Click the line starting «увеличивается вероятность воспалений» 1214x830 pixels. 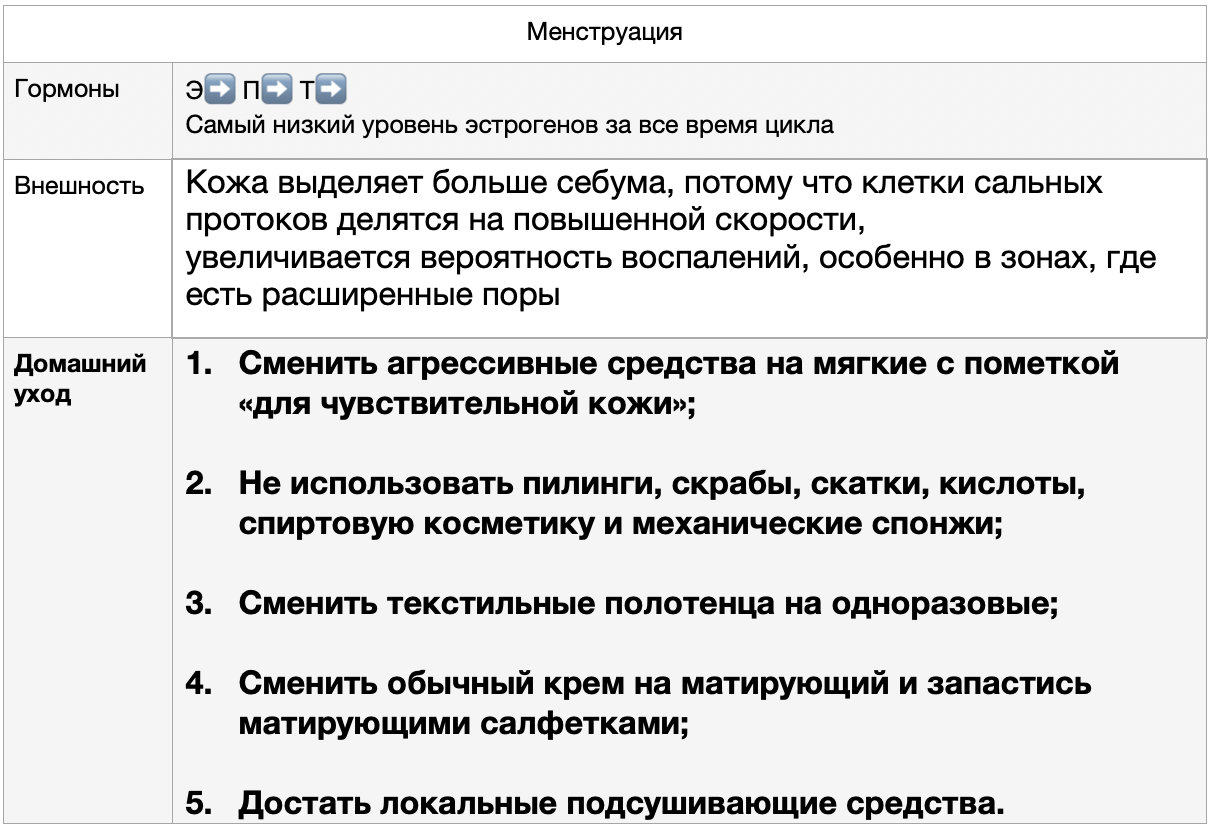671,258
